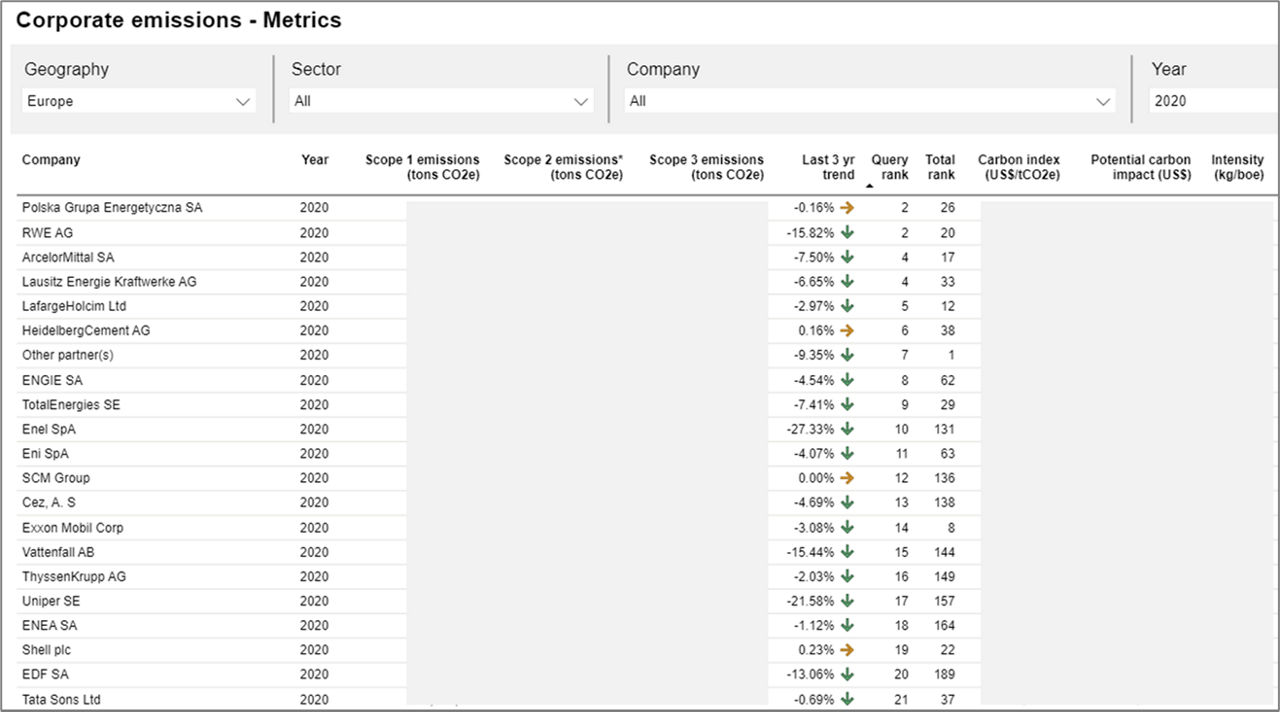The width and height of the screenshot is (1280, 712).
Task: Click the down trend arrow for ENGIE SA
Action: [x=847, y=380]
